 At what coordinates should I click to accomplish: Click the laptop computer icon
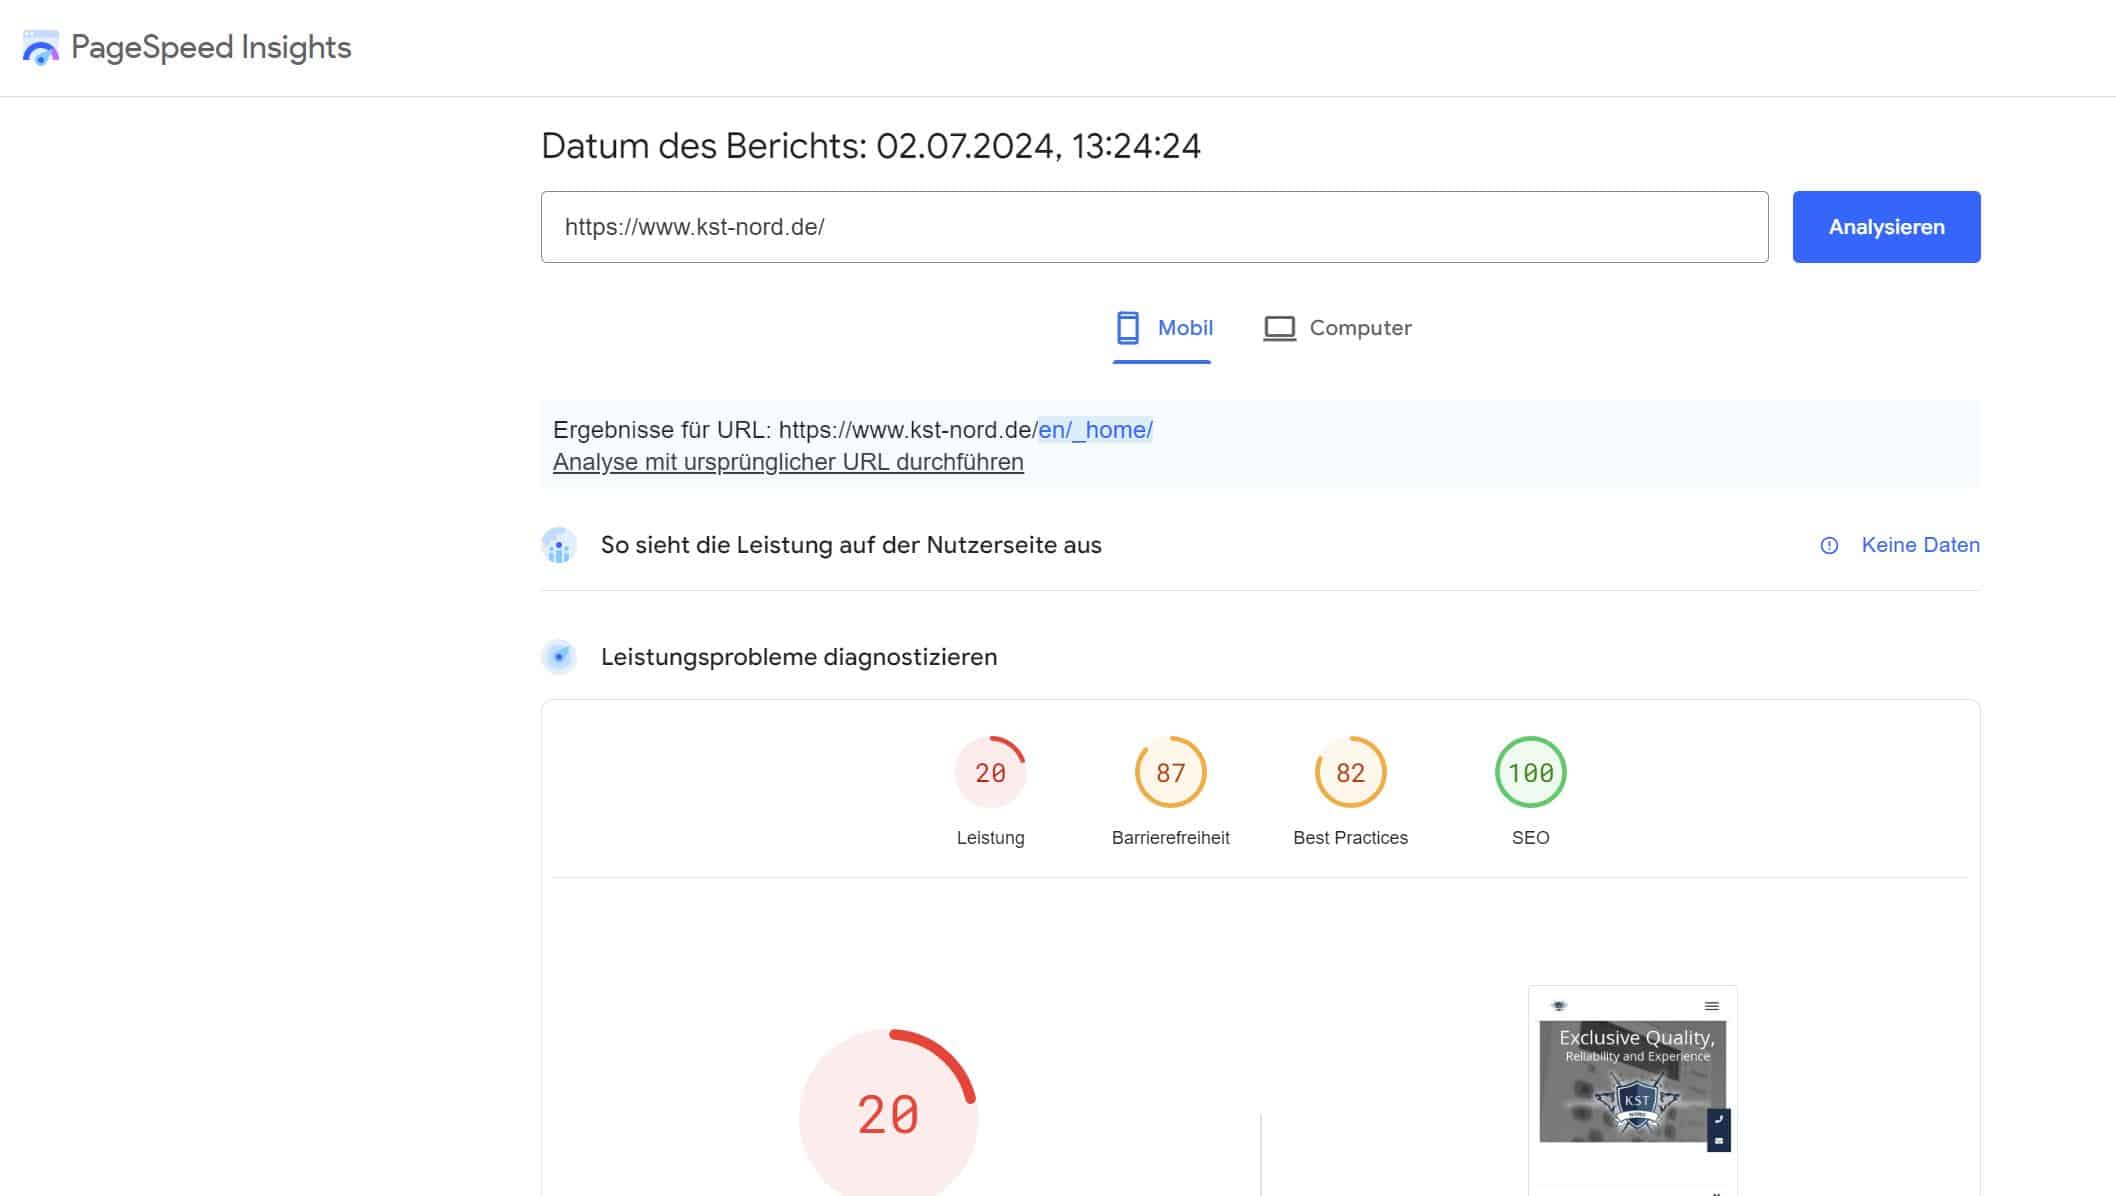click(x=1279, y=328)
